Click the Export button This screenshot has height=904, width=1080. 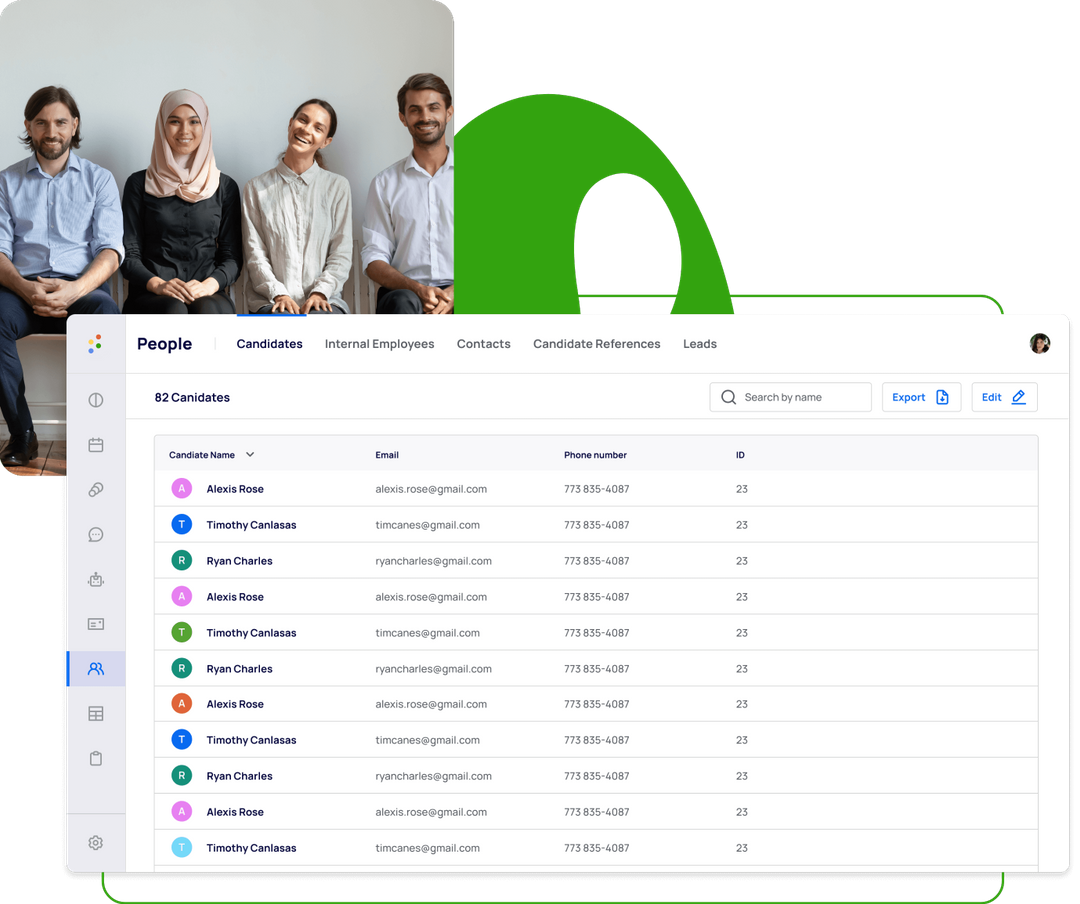pyautogui.click(x=920, y=397)
